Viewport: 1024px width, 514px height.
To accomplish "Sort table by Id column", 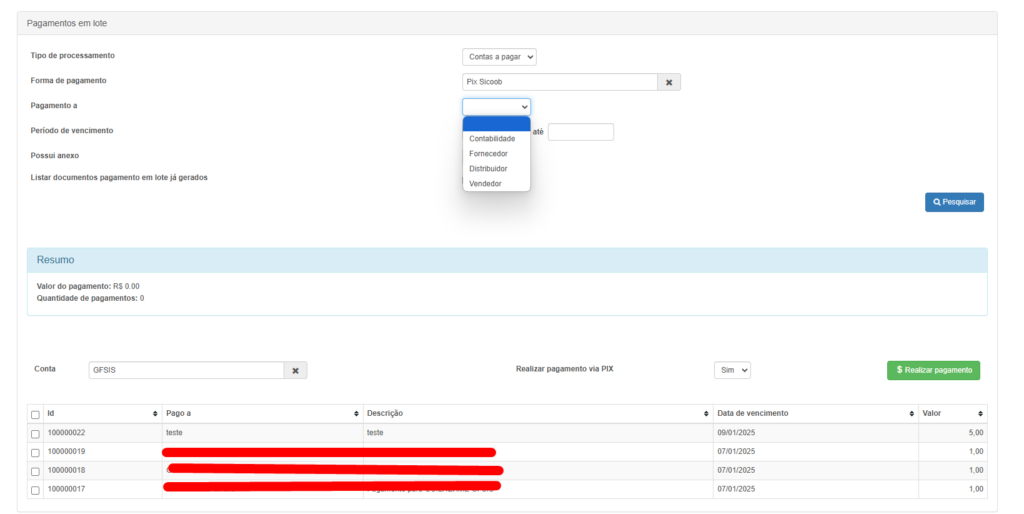I will 154,413.
